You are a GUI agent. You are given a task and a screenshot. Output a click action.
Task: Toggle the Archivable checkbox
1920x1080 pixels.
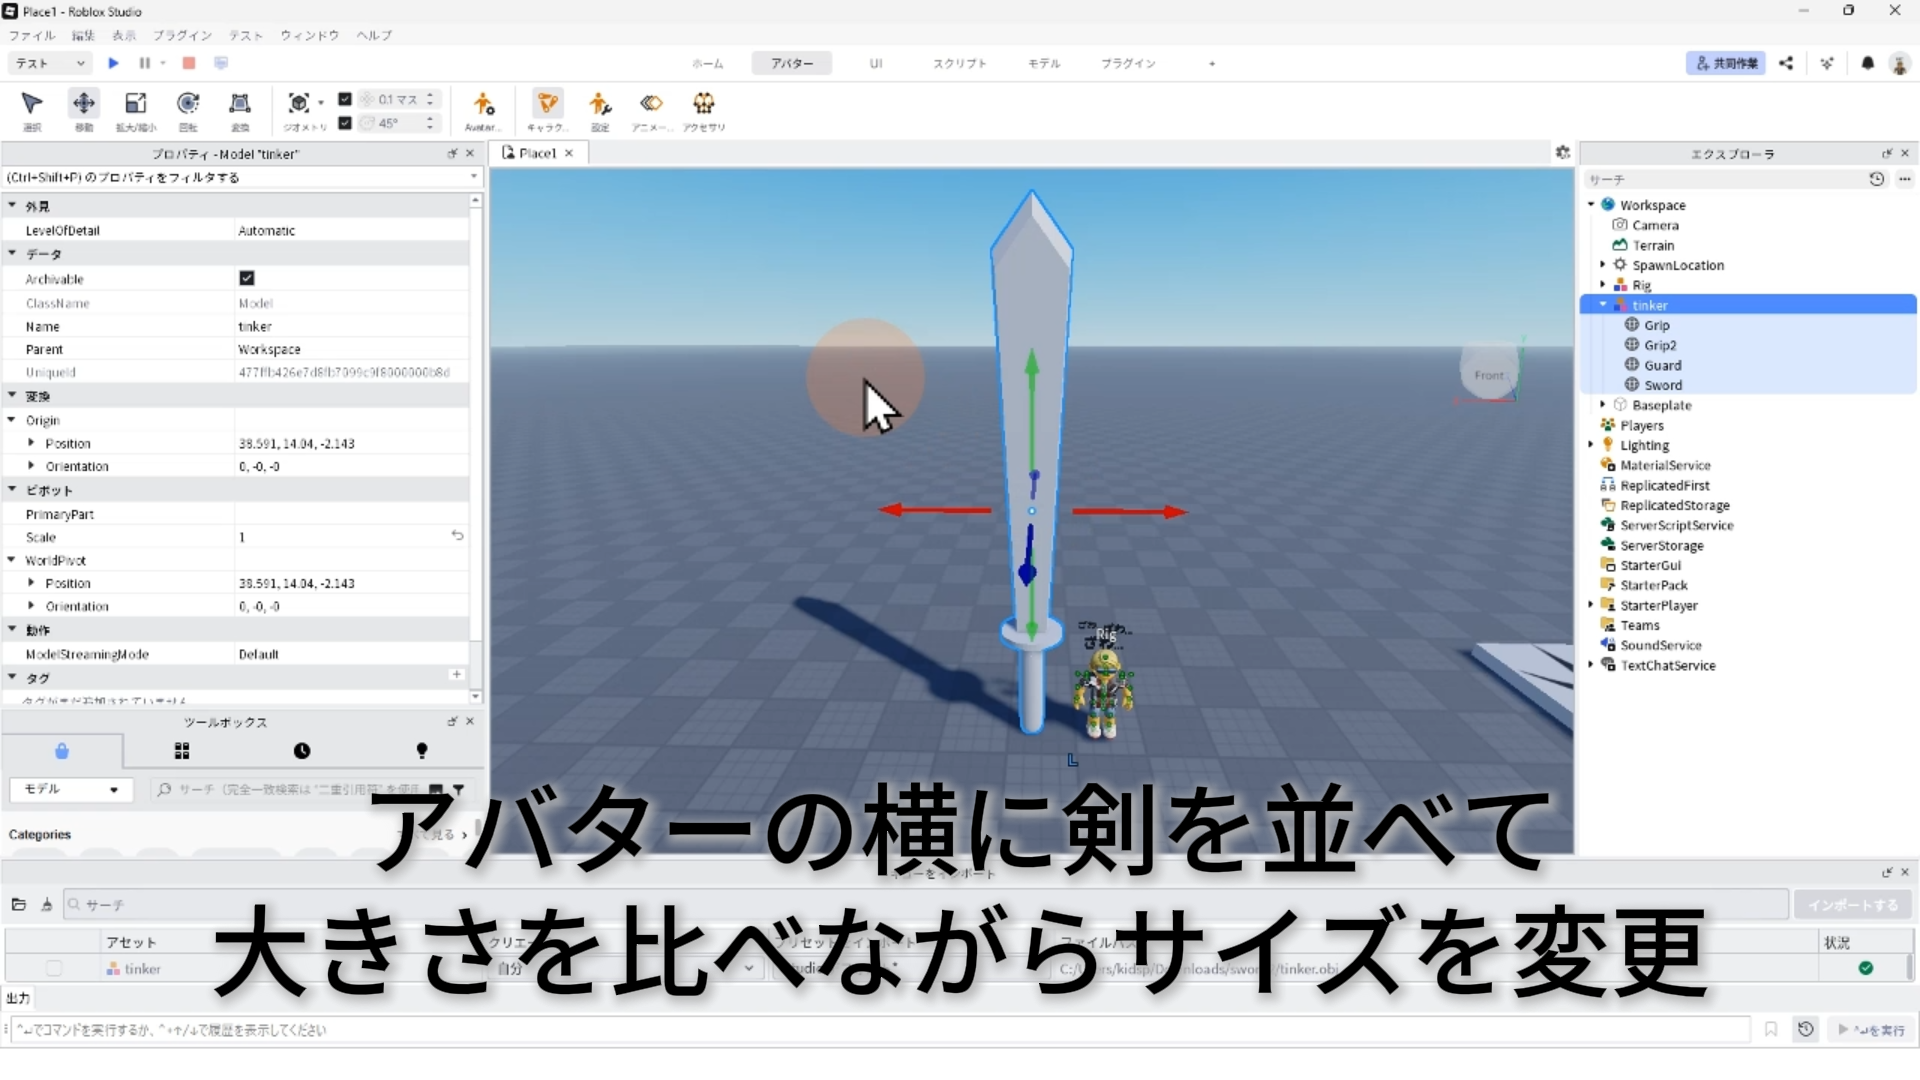click(247, 278)
